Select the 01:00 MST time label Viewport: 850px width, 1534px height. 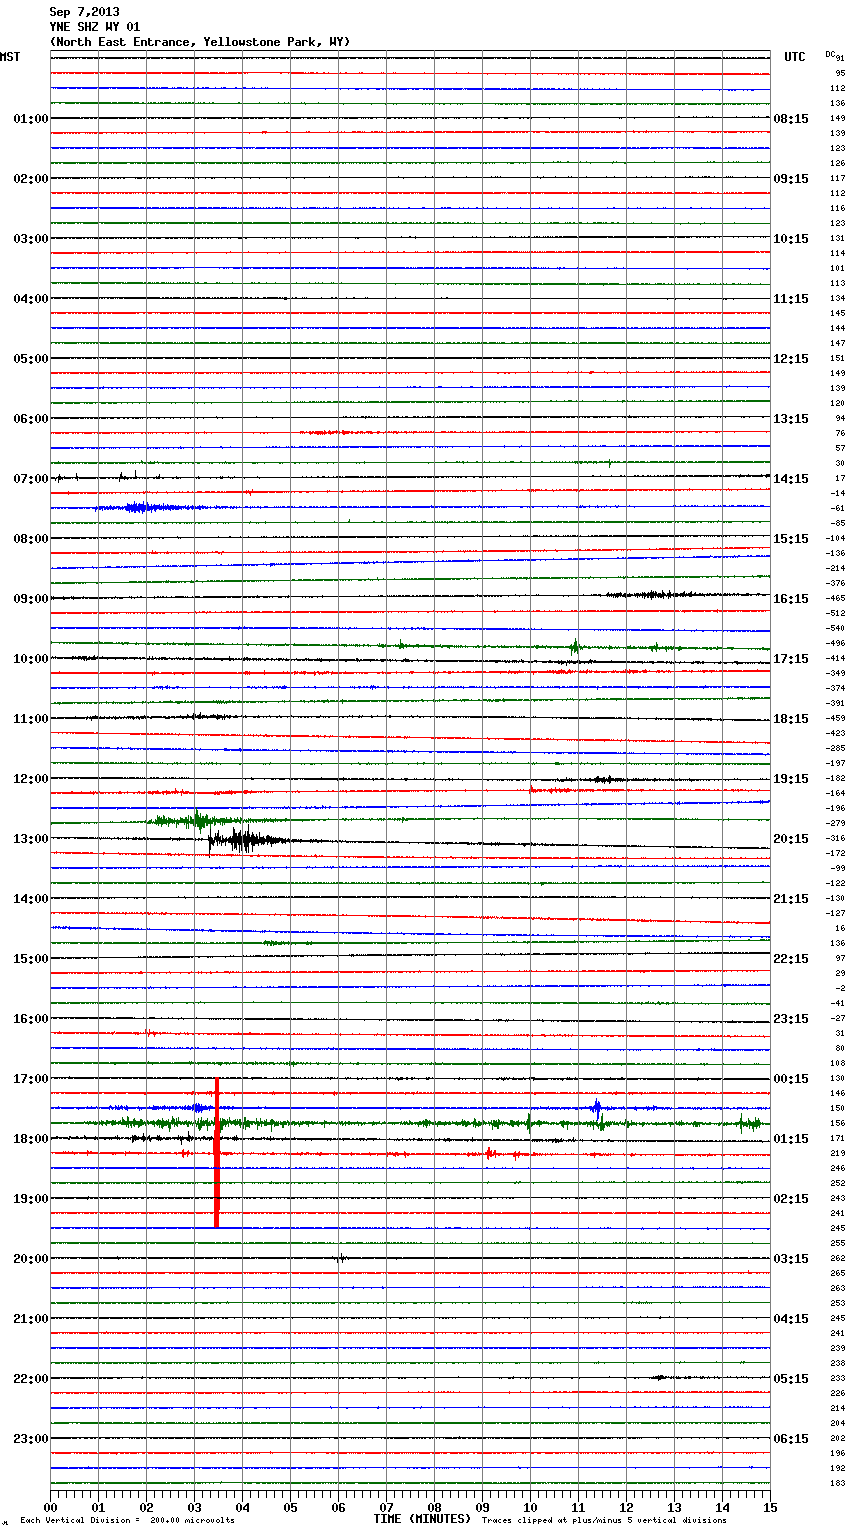click(x=31, y=119)
